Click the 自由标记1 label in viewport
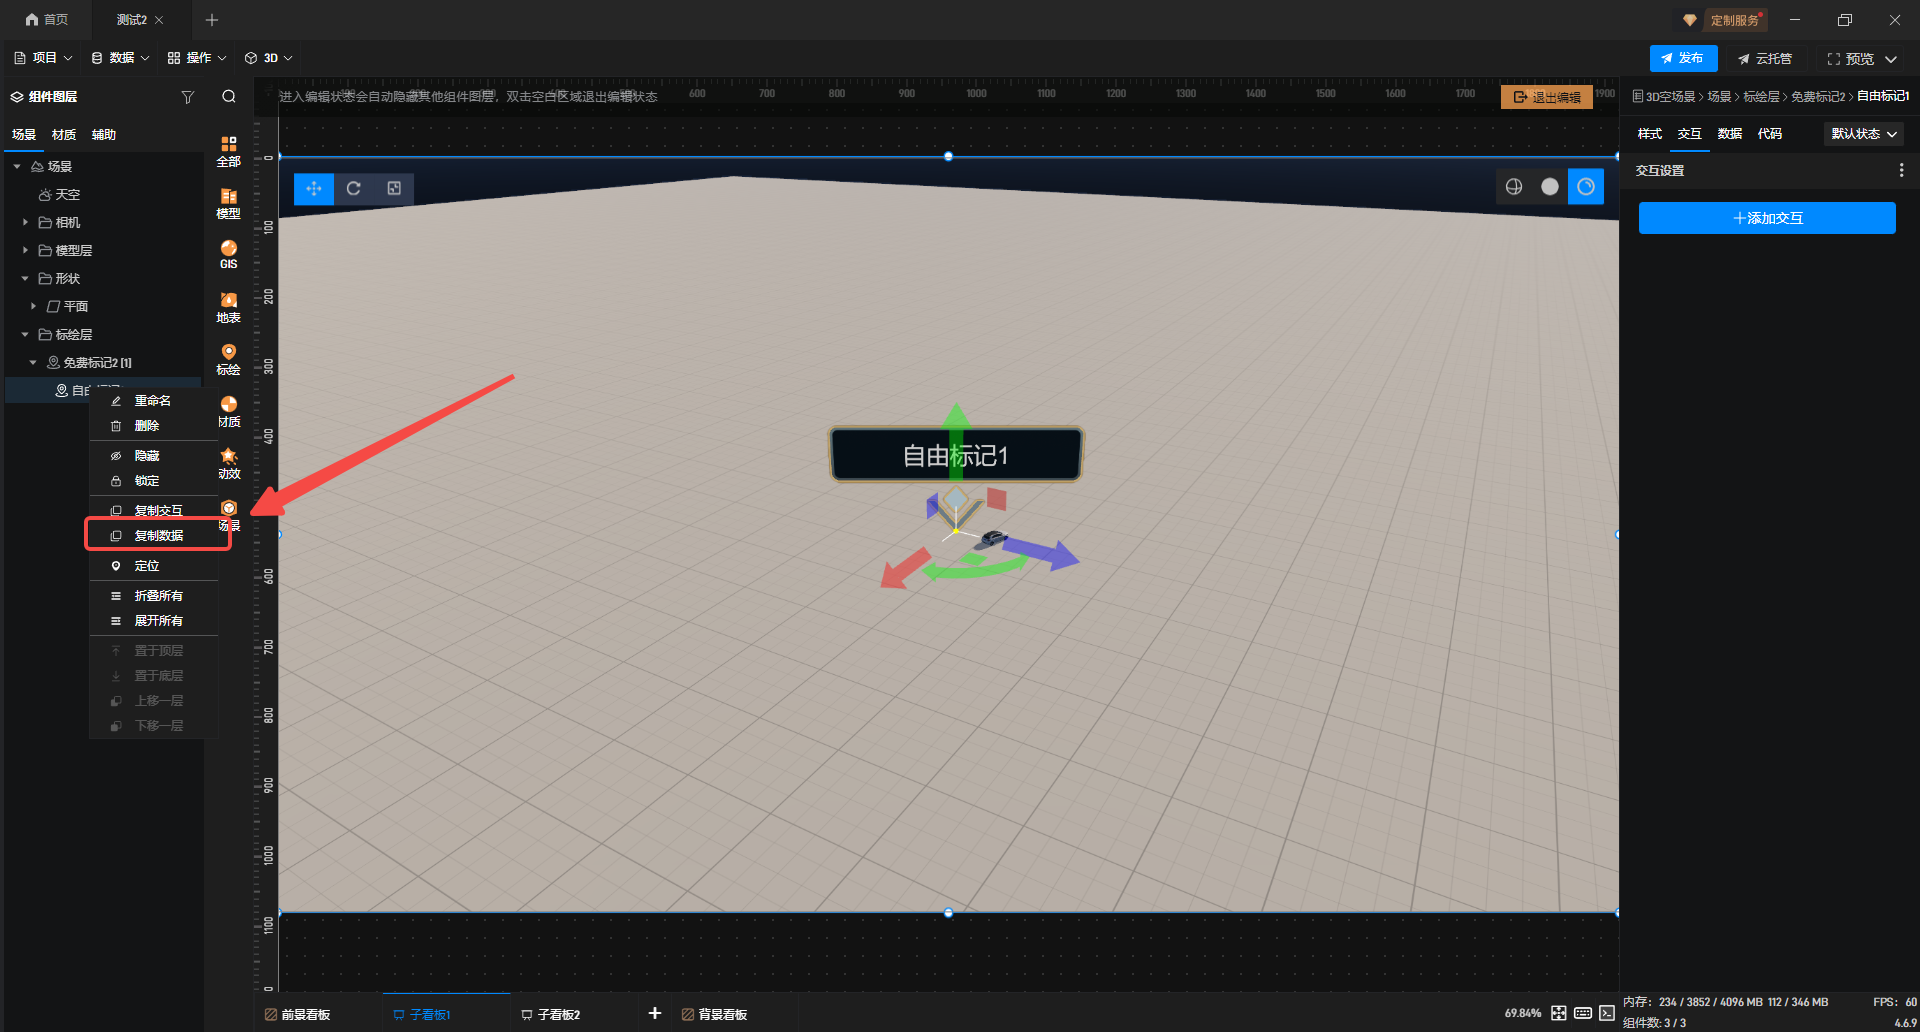 coord(955,456)
